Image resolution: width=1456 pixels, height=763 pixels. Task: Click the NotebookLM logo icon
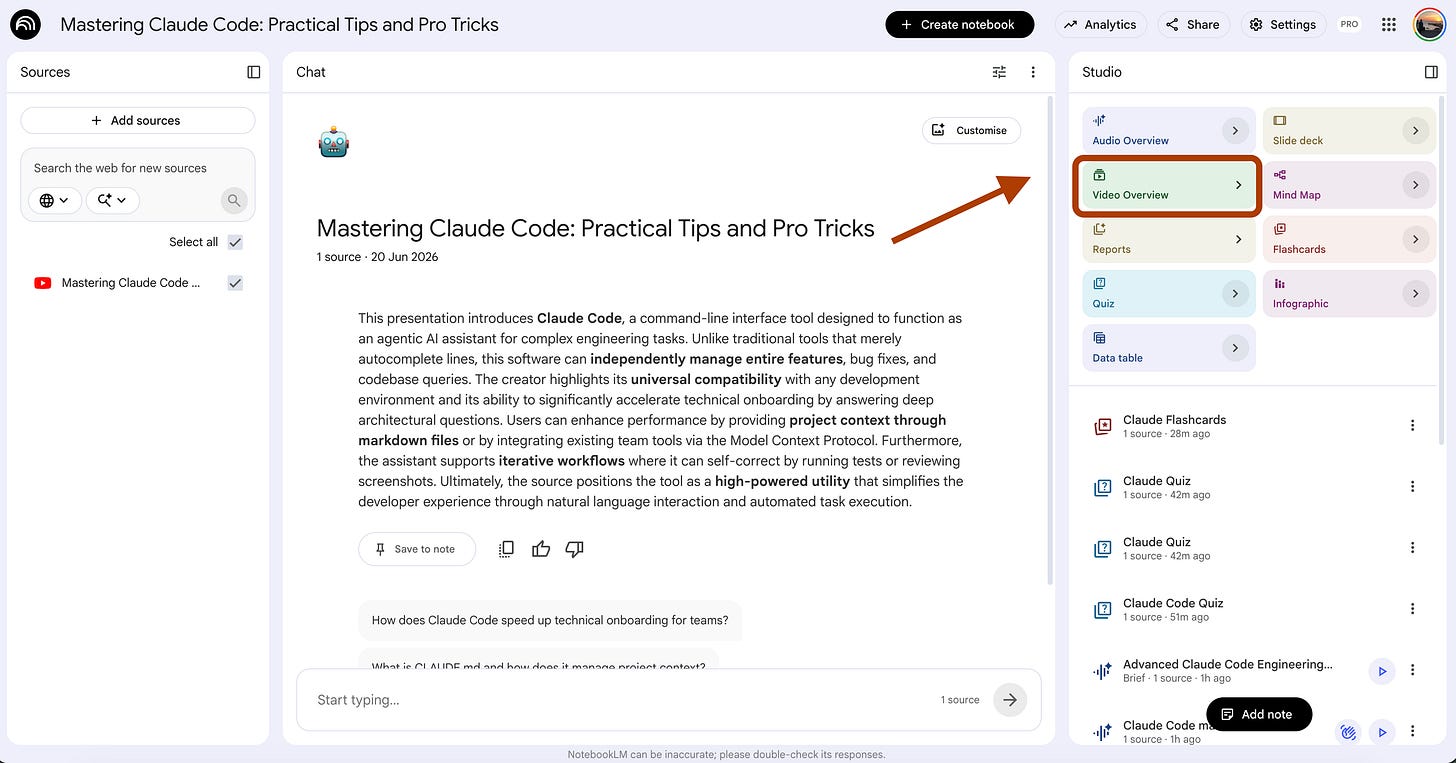tap(25, 24)
